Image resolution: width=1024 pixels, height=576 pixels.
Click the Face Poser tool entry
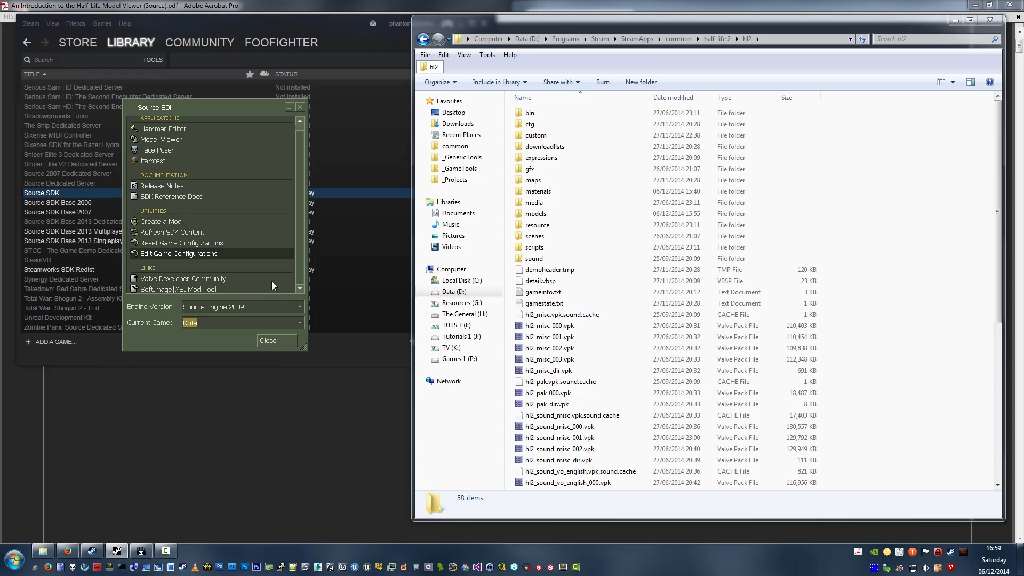157,150
